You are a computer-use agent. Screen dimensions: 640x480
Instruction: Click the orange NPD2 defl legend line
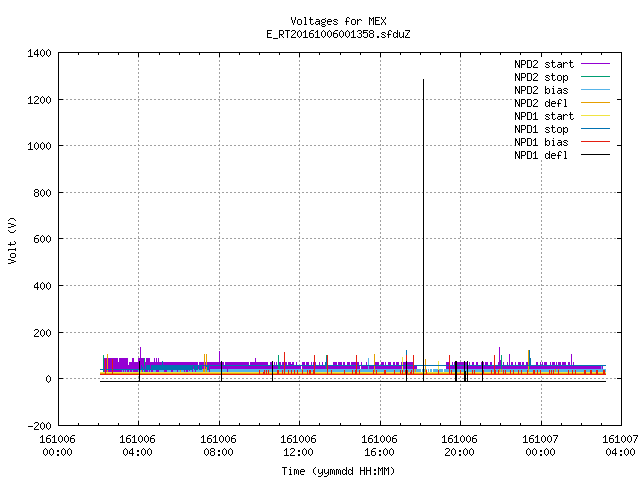(596, 103)
